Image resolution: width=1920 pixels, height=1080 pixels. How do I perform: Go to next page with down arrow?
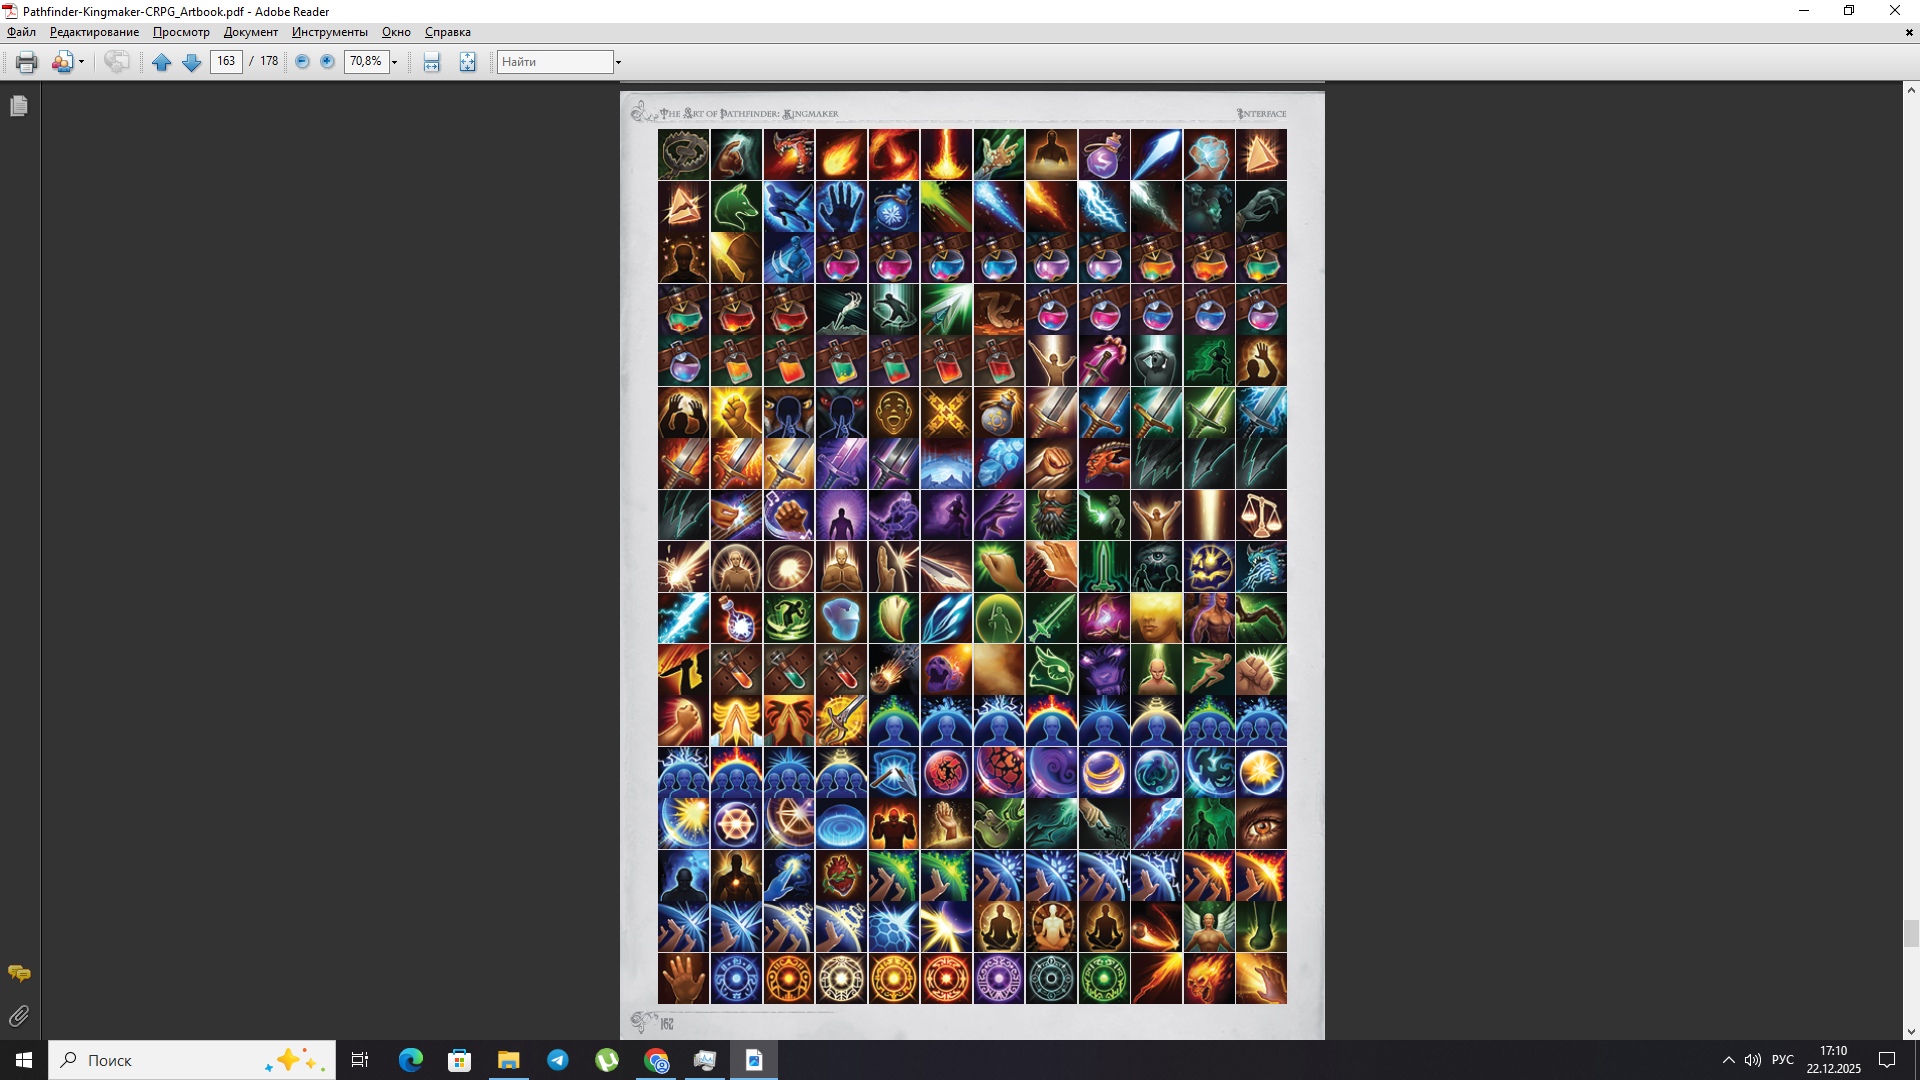pyautogui.click(x=191, y=62)
